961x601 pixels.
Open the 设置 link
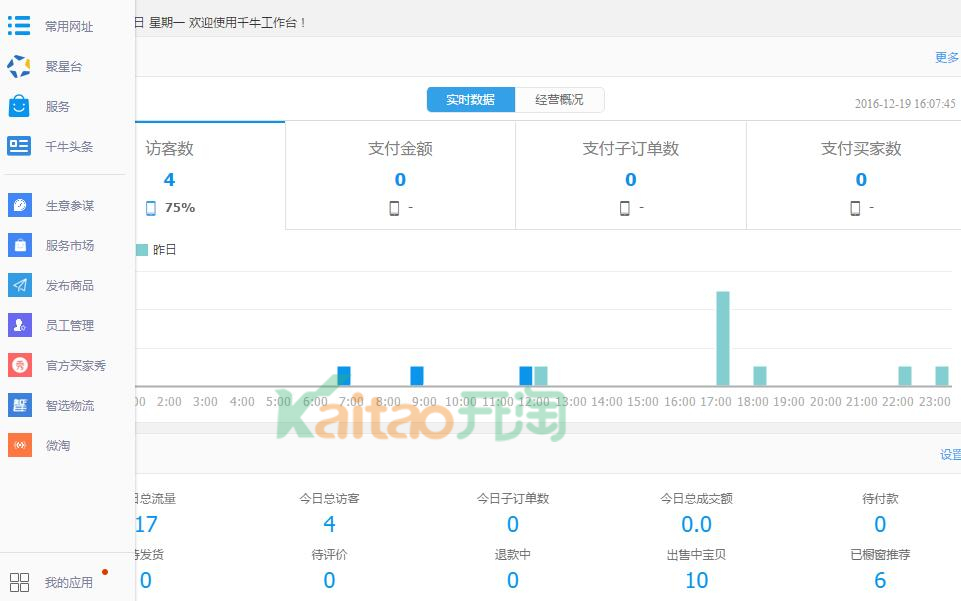click(950, 455)
